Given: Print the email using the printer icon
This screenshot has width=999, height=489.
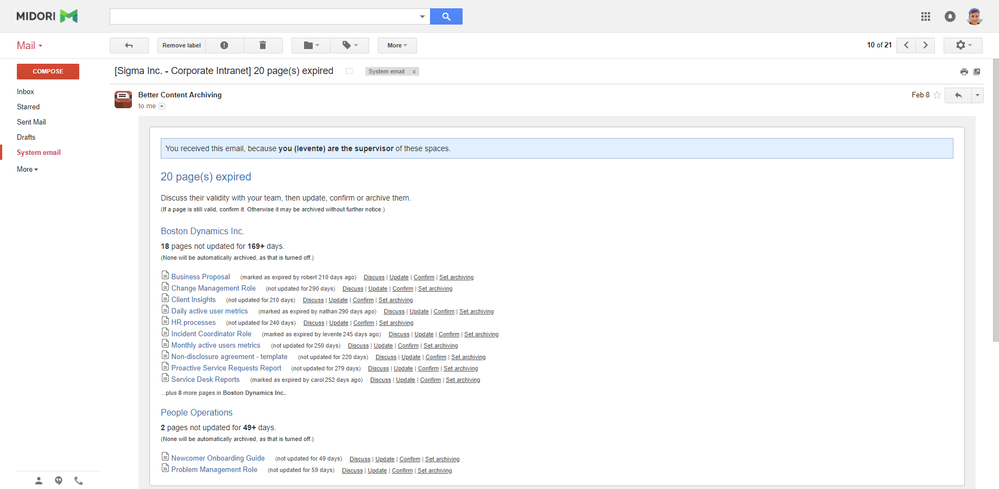Looking at the screenshot, I should 964,71.
